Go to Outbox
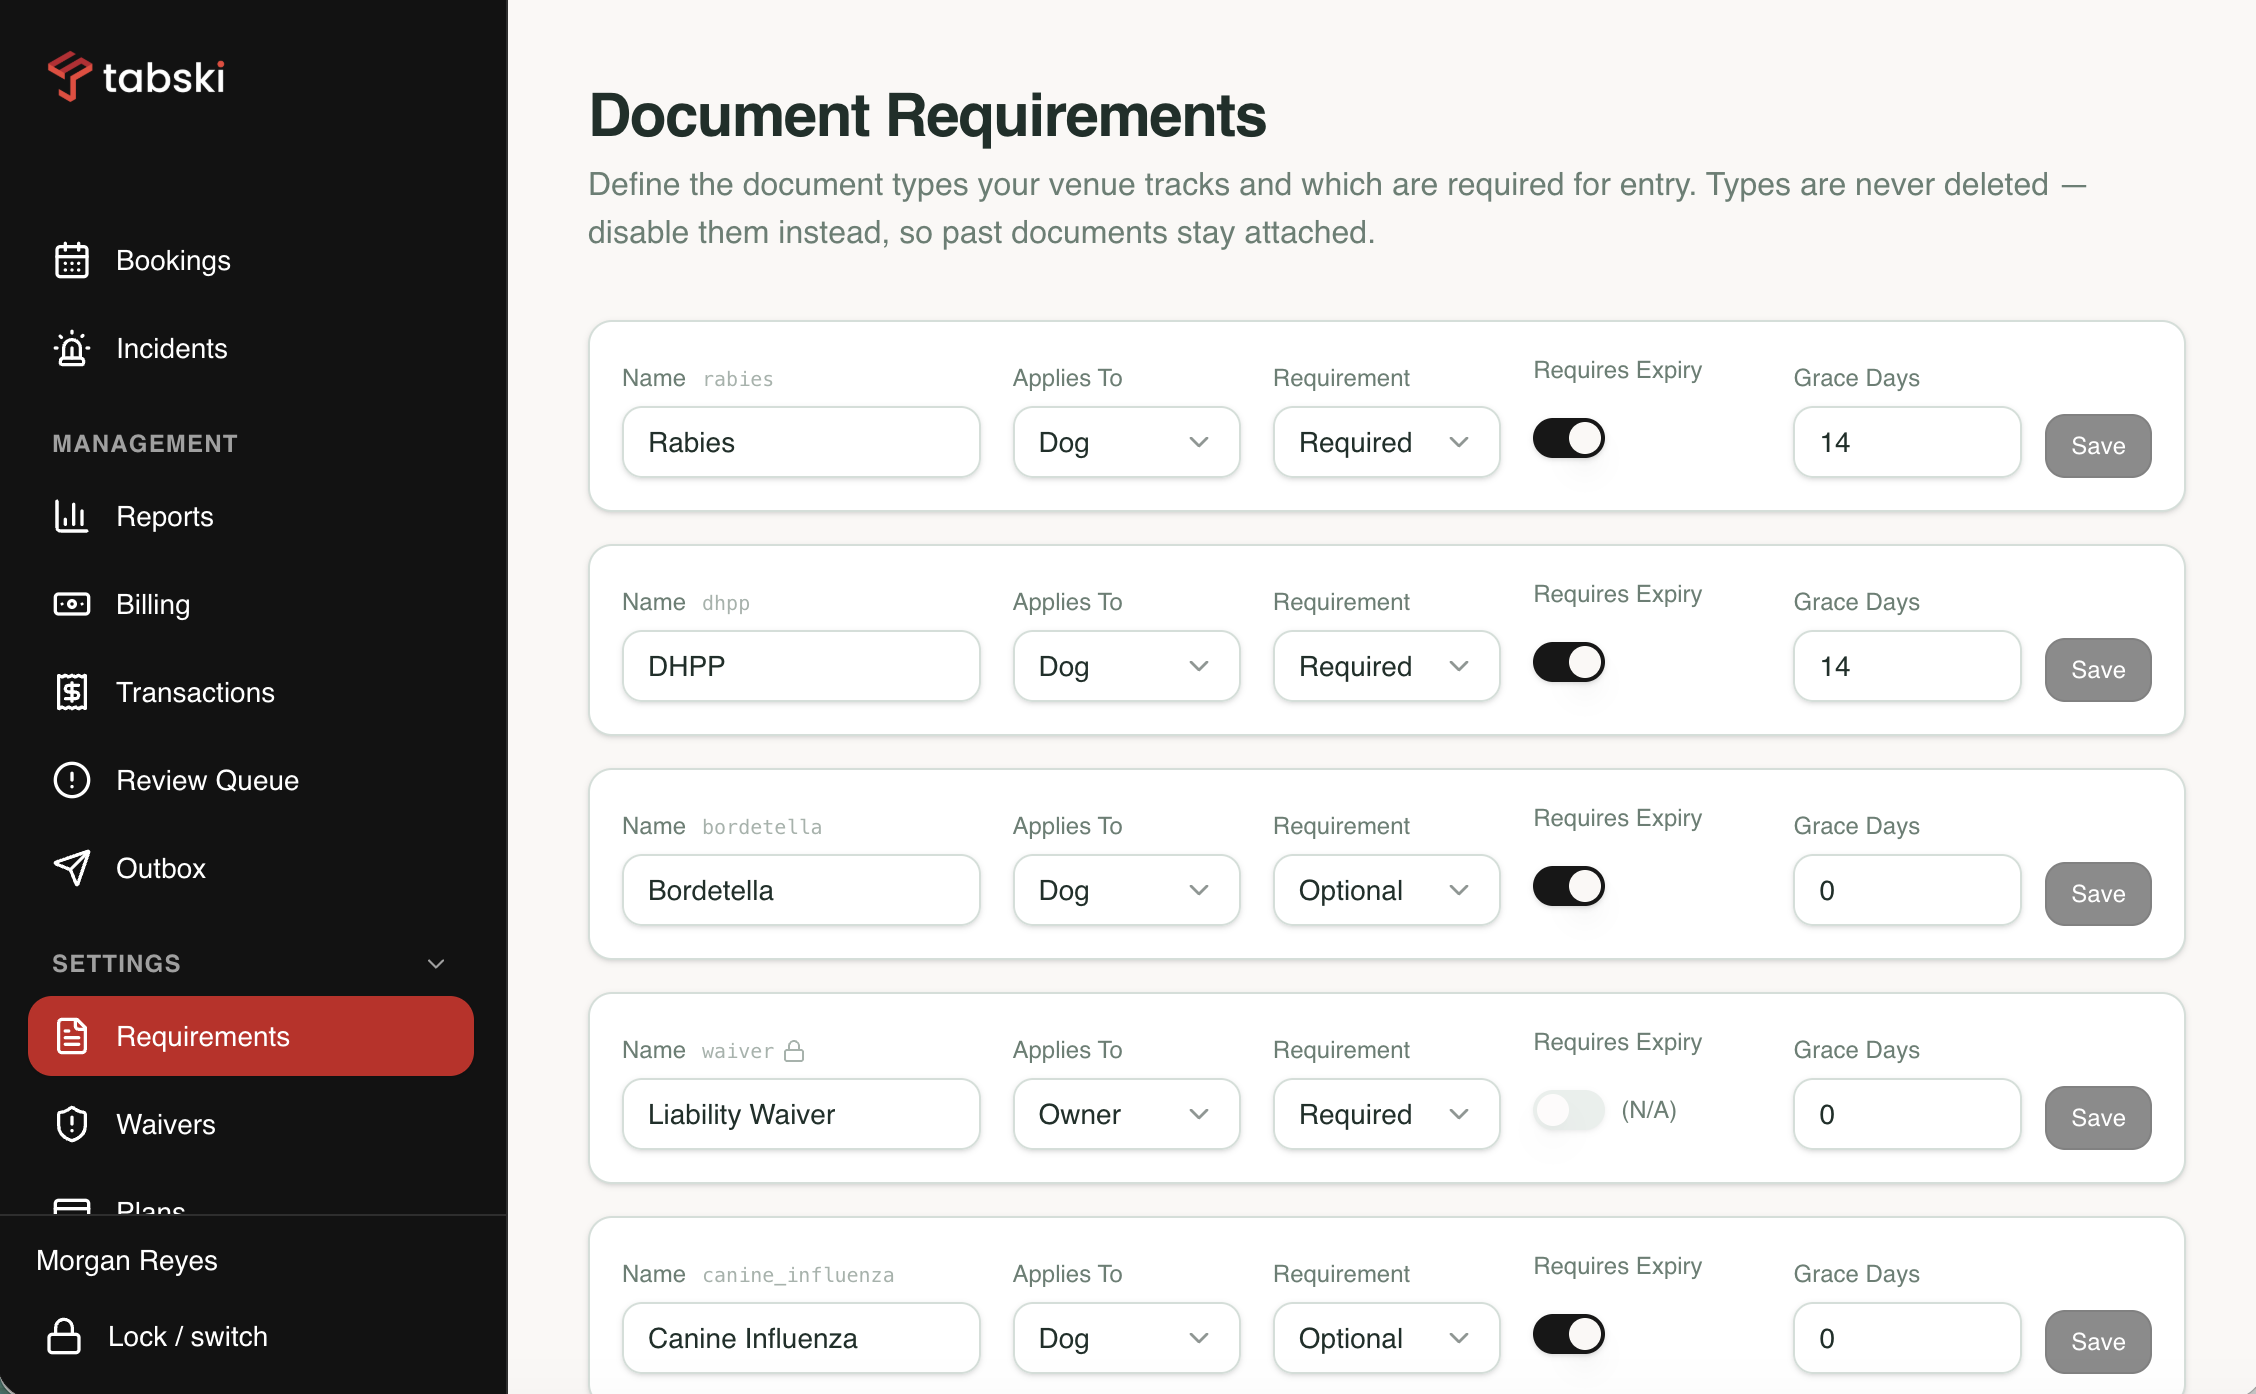Viewport: 2256px width, 1394px height. tap(251, 868)
